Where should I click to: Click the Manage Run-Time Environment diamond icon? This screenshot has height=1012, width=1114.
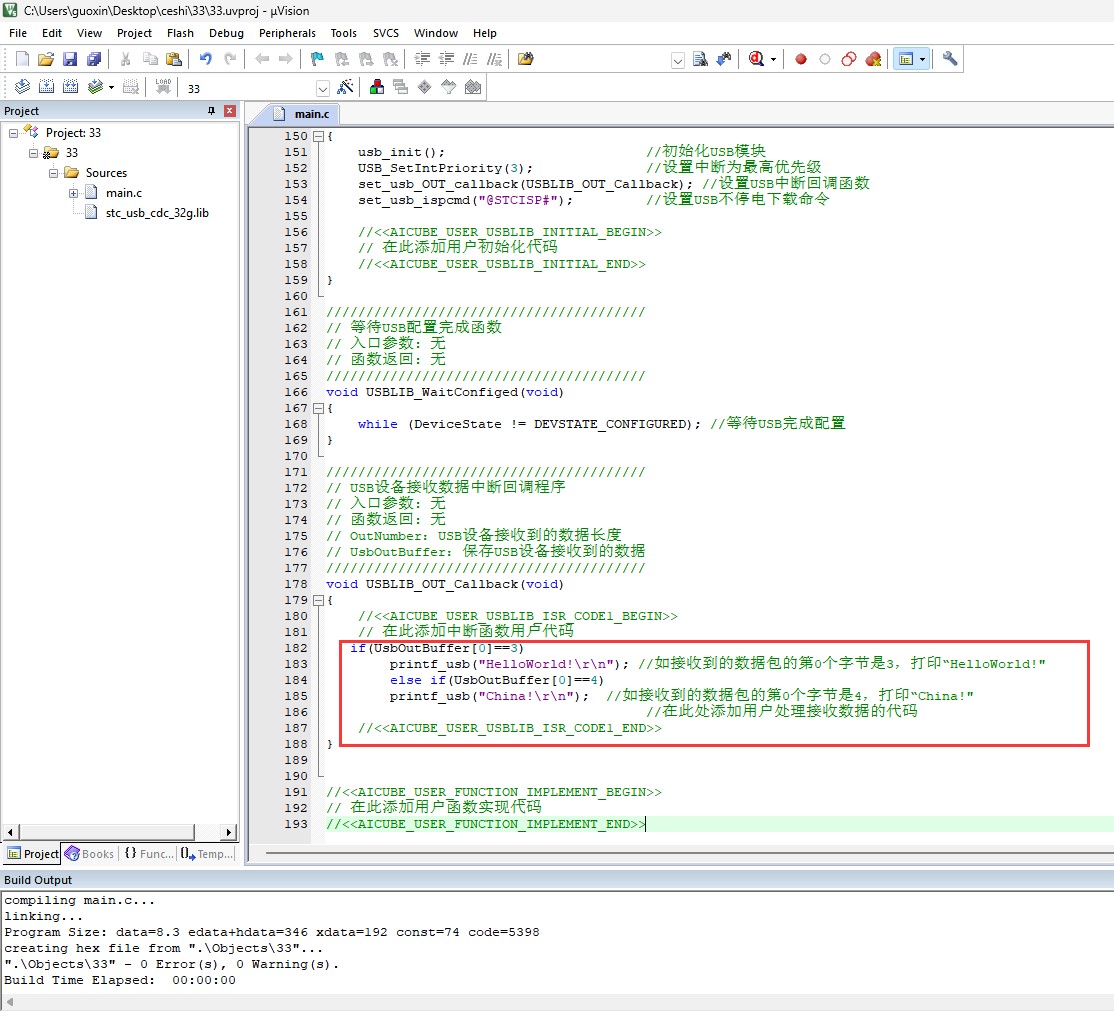pos(425,87)
